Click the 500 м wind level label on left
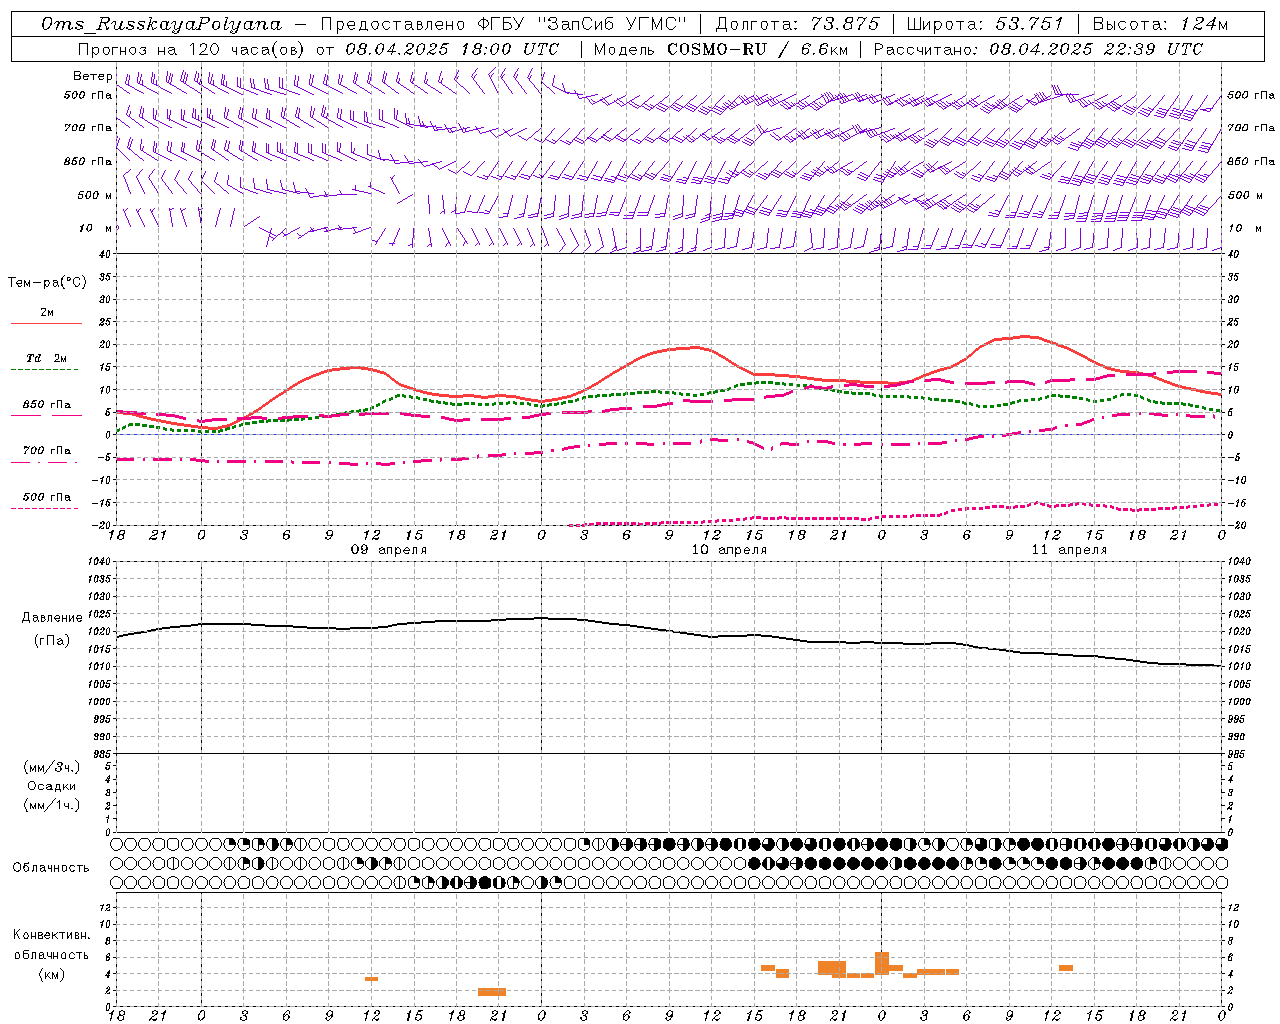 coord(95,196)
